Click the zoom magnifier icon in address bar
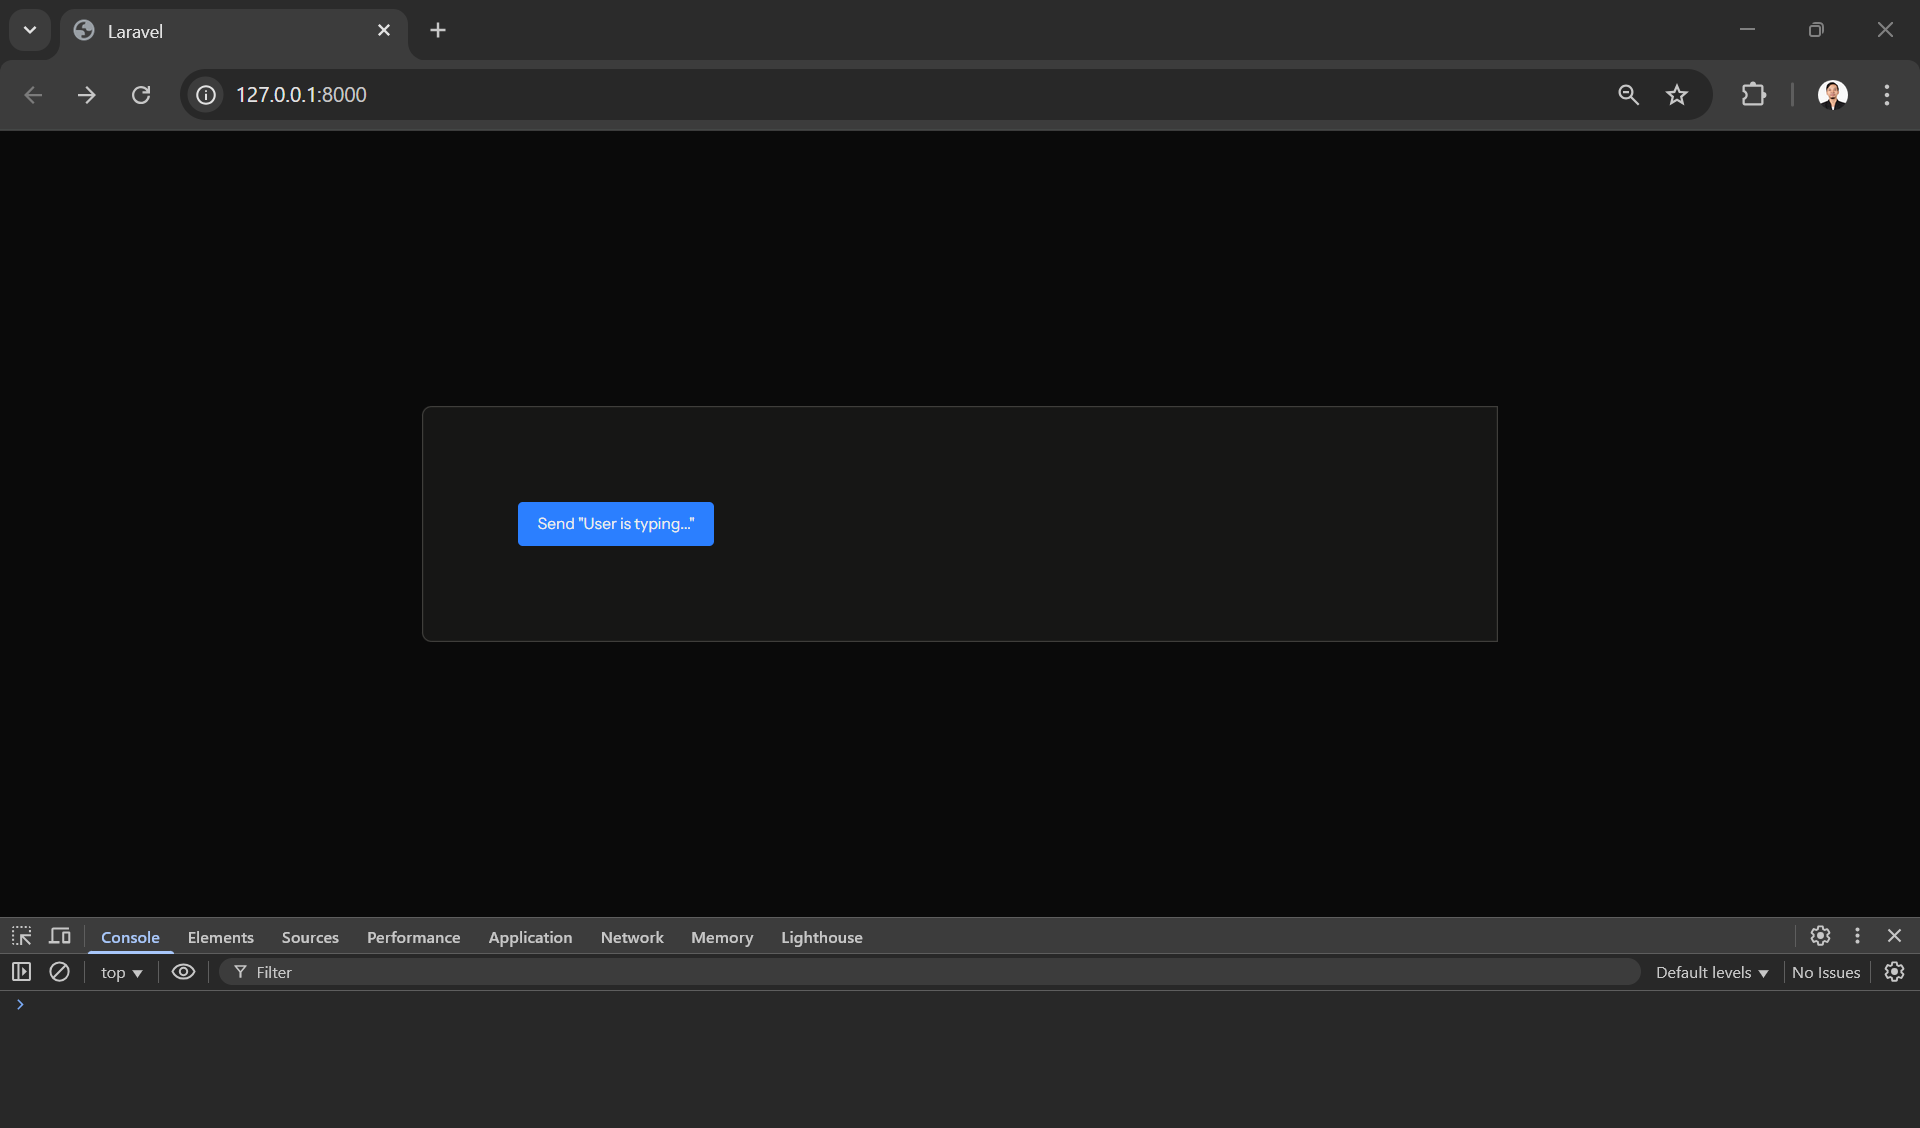The image size is (1920, 1128). pyautogui.click(x=1628, y=95)
